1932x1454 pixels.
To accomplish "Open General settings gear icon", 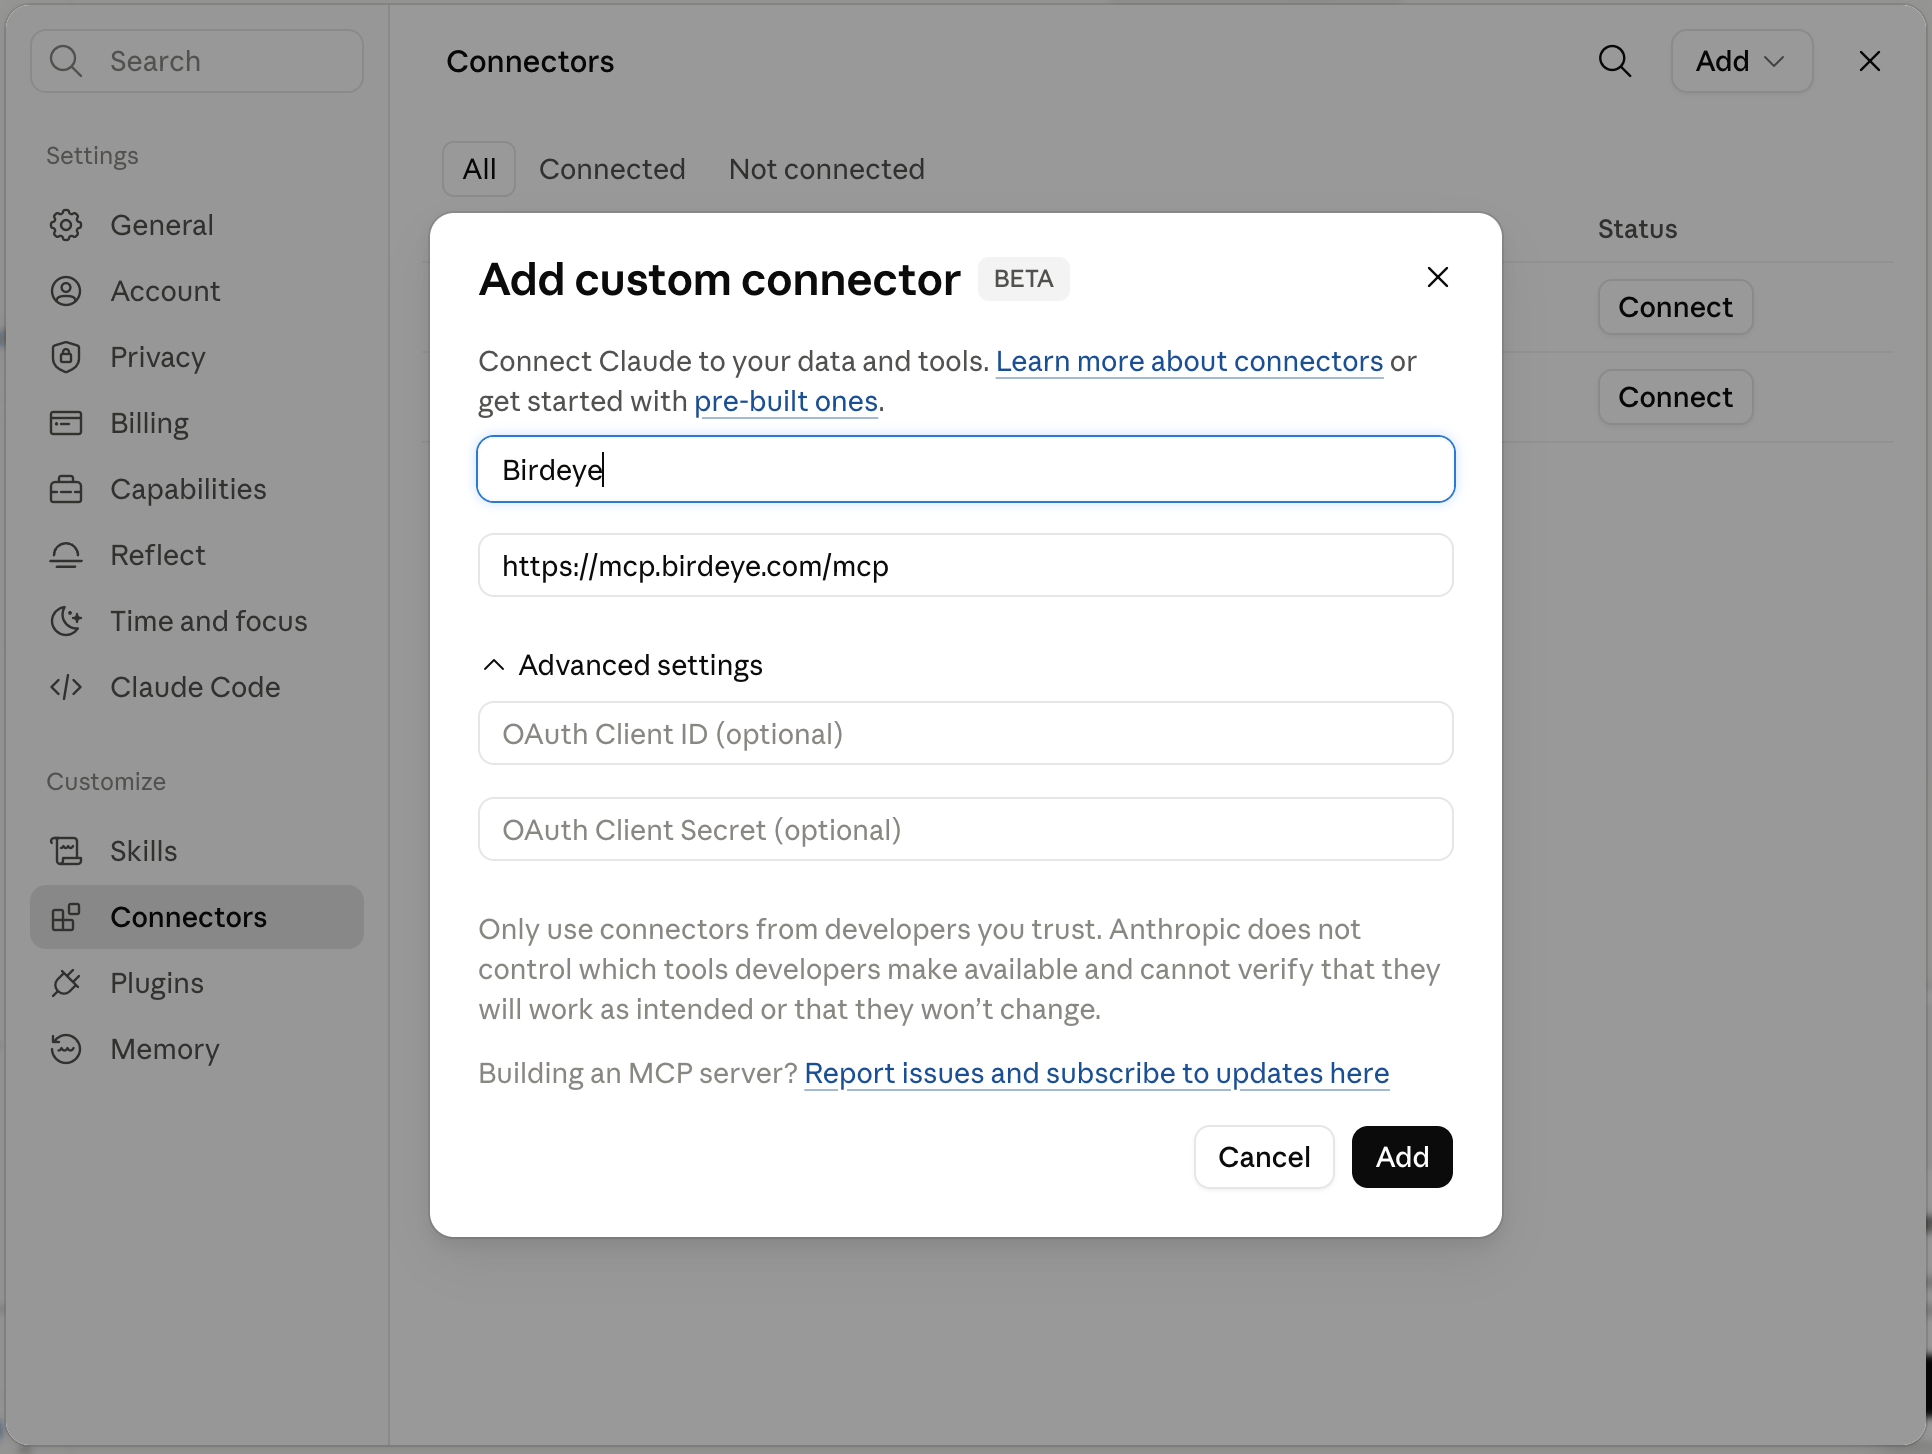I will tap(66, 225).
